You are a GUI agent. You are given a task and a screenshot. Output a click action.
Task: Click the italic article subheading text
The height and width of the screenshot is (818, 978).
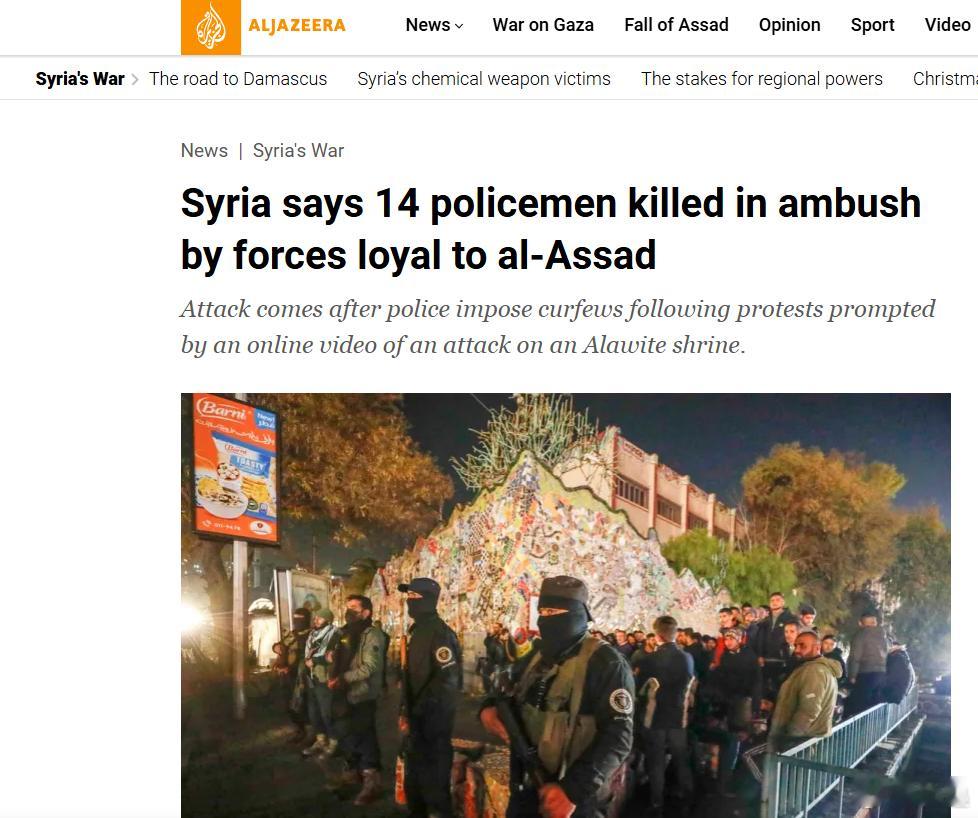click(558, 327)
